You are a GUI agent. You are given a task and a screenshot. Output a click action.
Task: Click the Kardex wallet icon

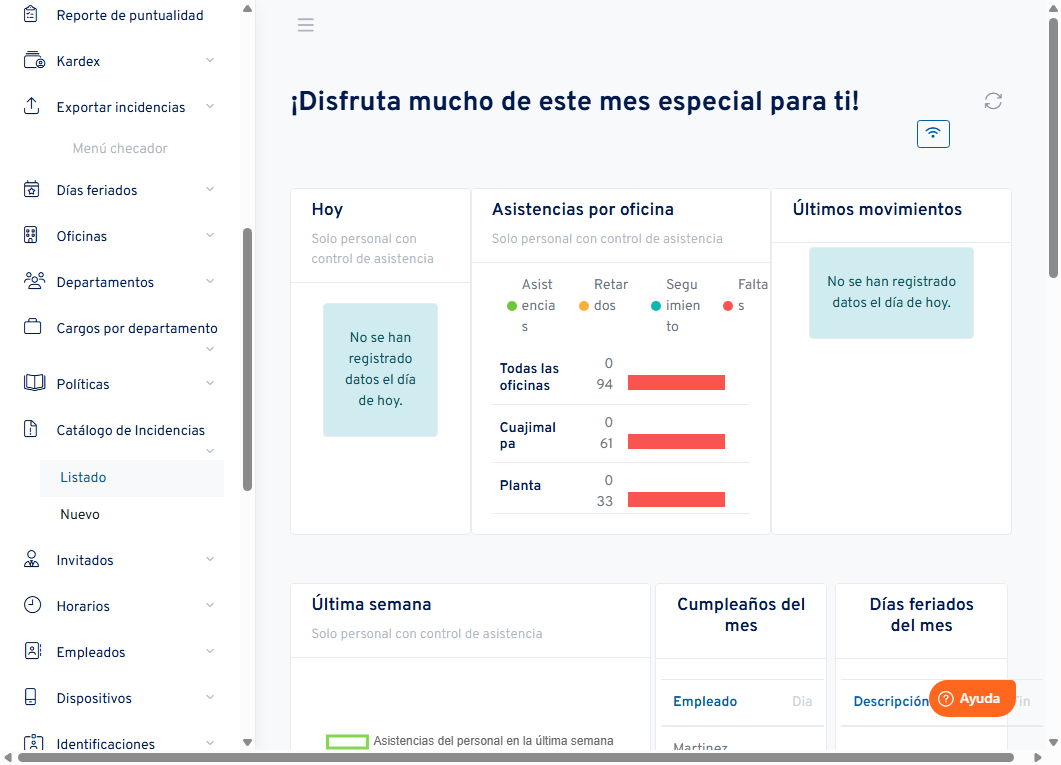[34, 60]
